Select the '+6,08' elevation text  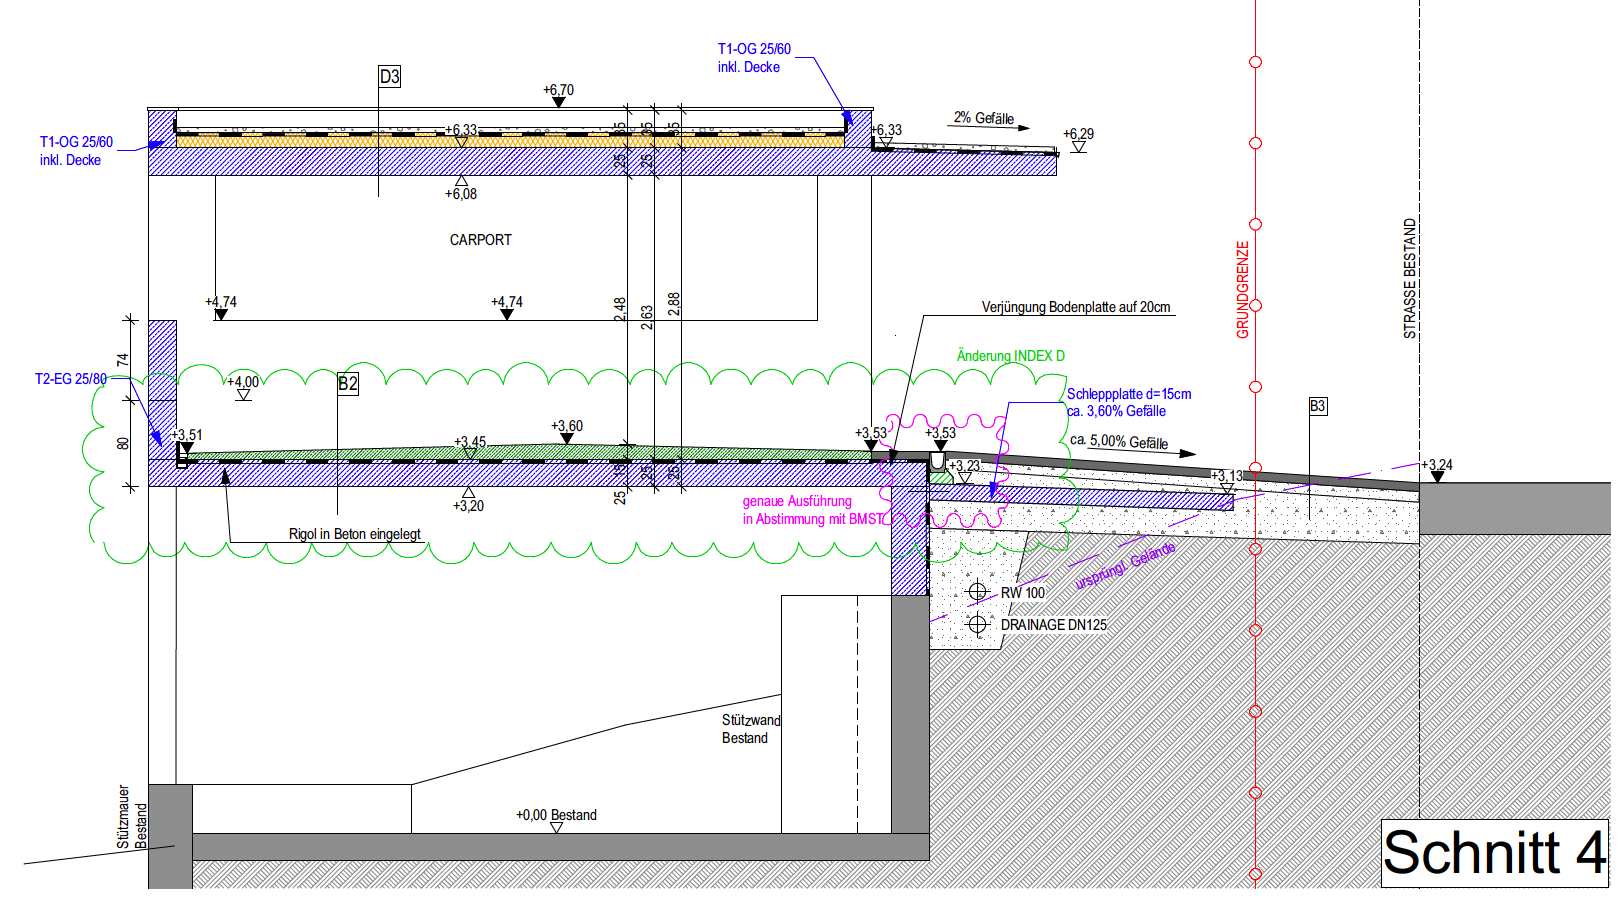click(x=461, y=194)
